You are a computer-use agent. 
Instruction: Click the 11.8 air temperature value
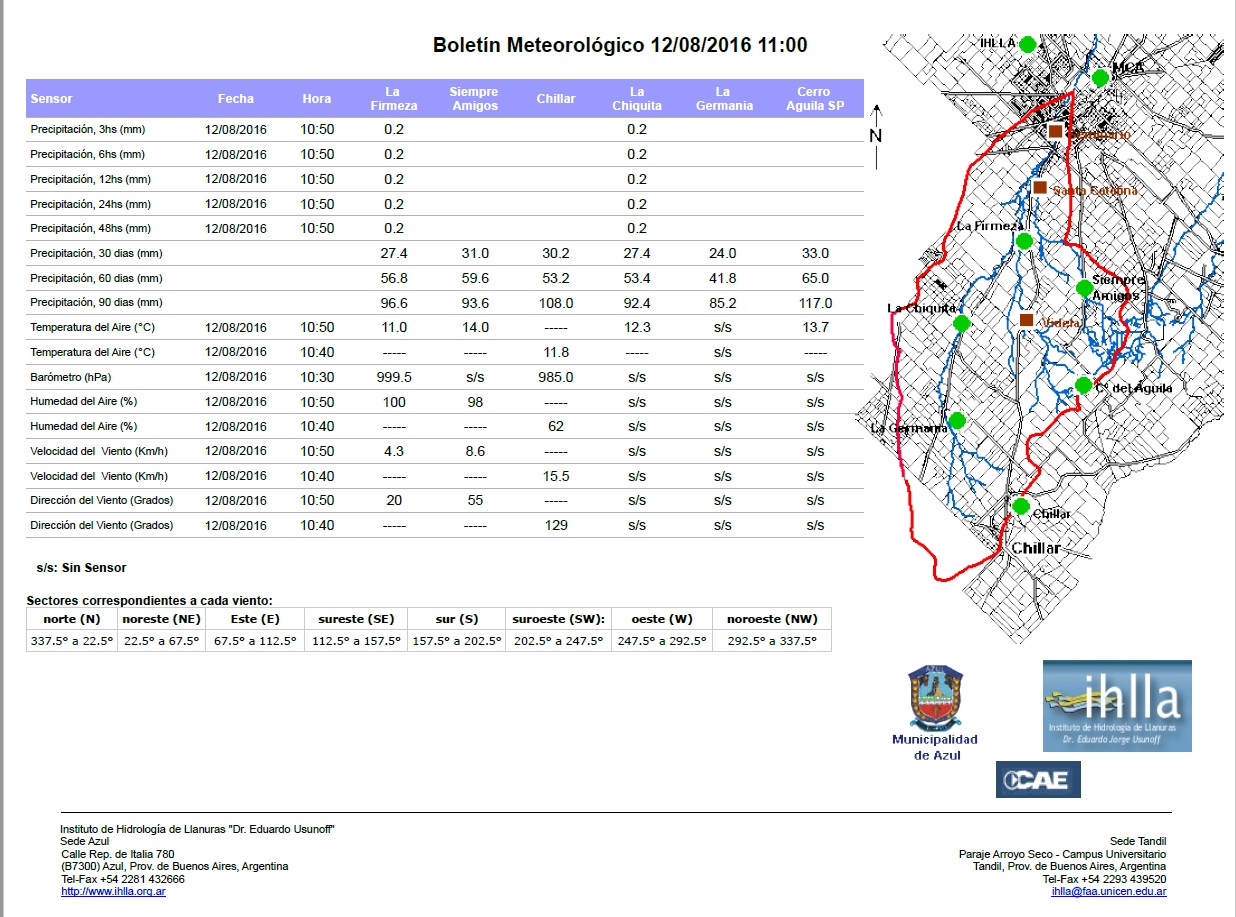(x=556, y=352)
